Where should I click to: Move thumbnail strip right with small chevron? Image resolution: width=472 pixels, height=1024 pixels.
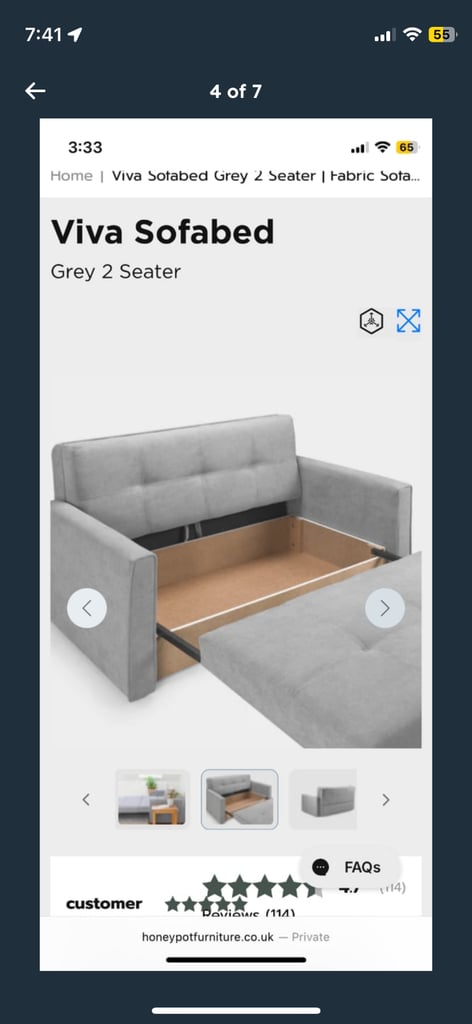[386, 799]
